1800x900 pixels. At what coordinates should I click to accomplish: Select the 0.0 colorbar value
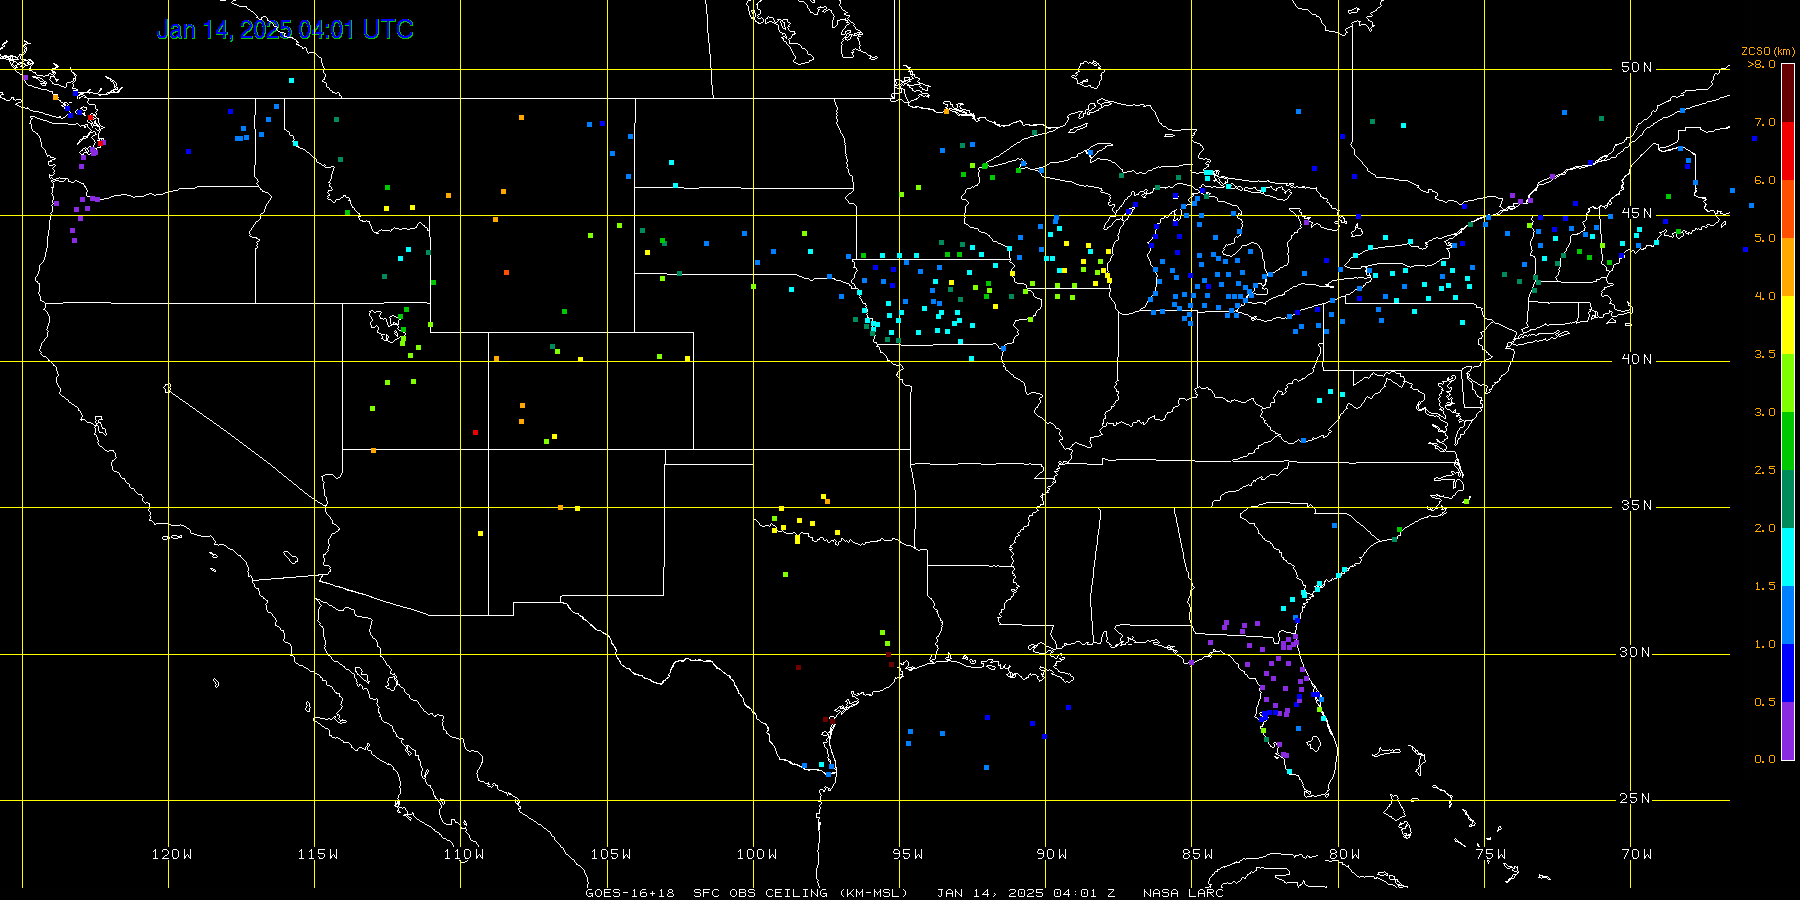point(1765,759)
